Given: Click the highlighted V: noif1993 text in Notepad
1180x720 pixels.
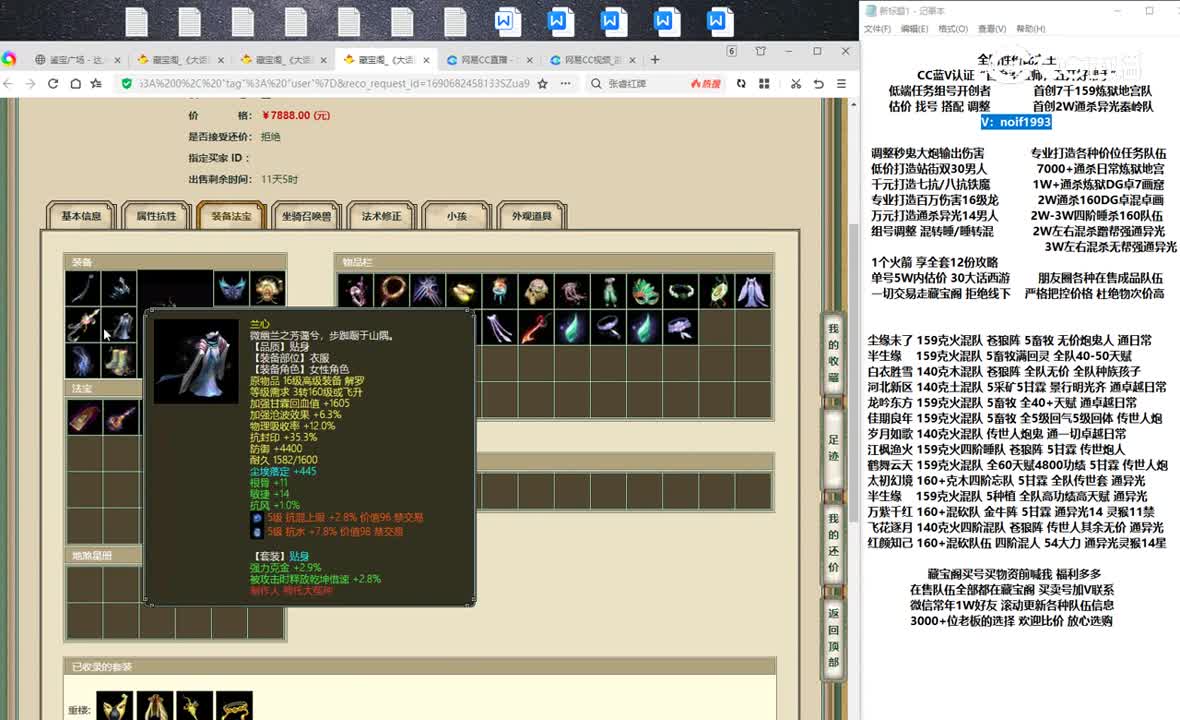Looking at the screenshot, I should (x=1016, y=122).
